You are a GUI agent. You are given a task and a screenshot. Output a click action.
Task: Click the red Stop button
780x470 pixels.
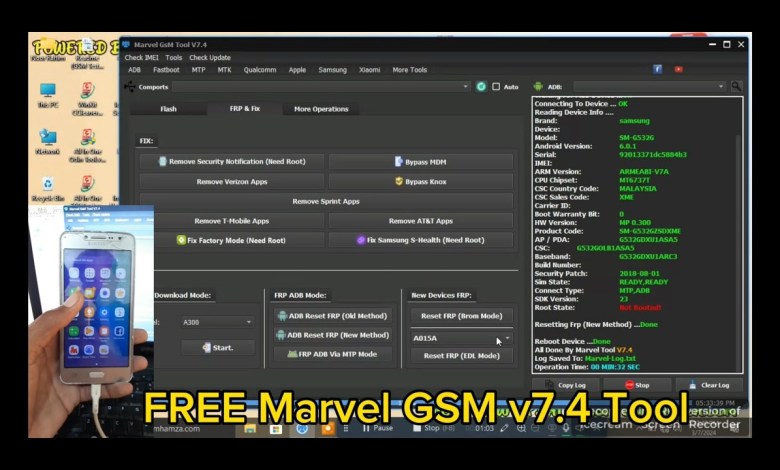click(x=637, y=385)
